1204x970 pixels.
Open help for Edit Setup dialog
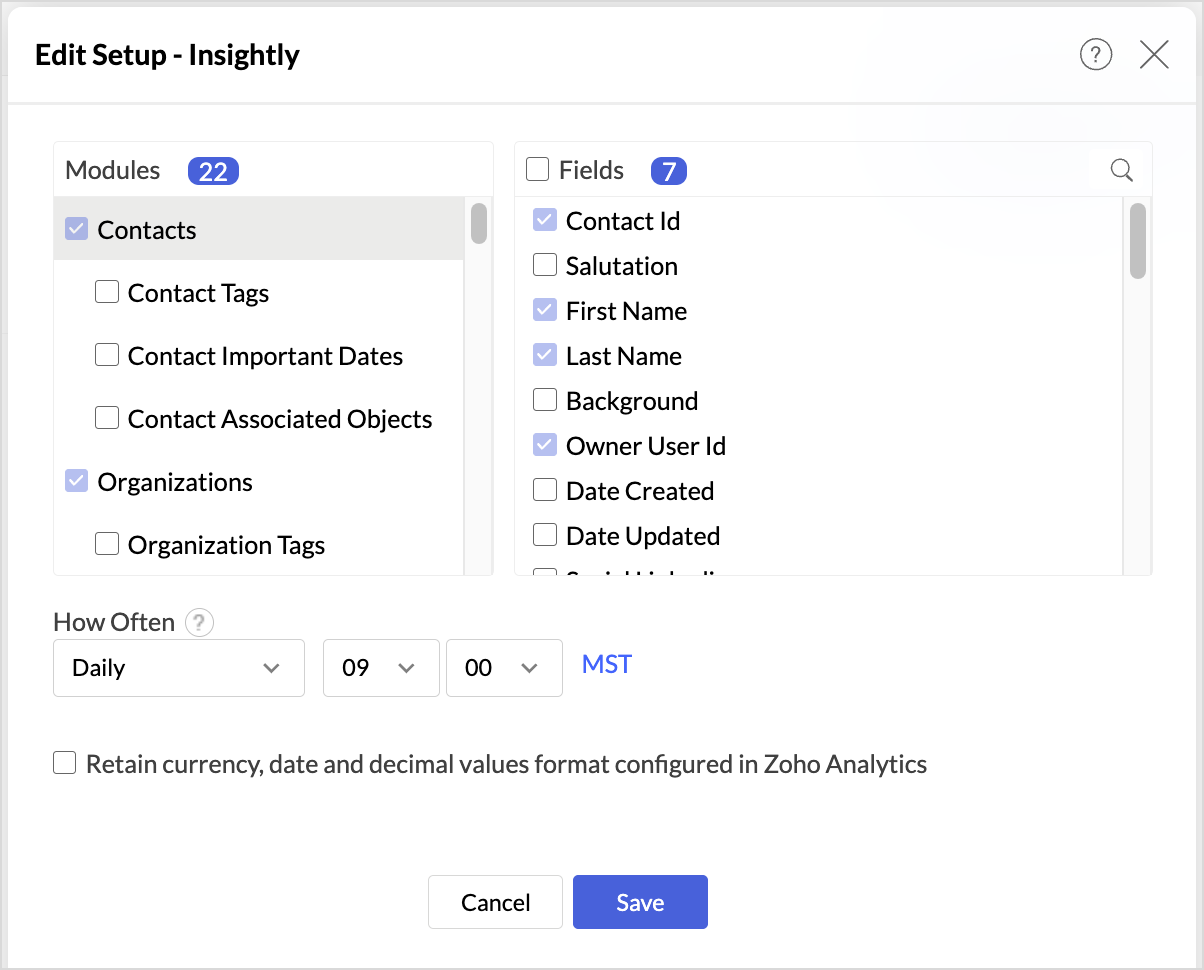(1096, 55)
